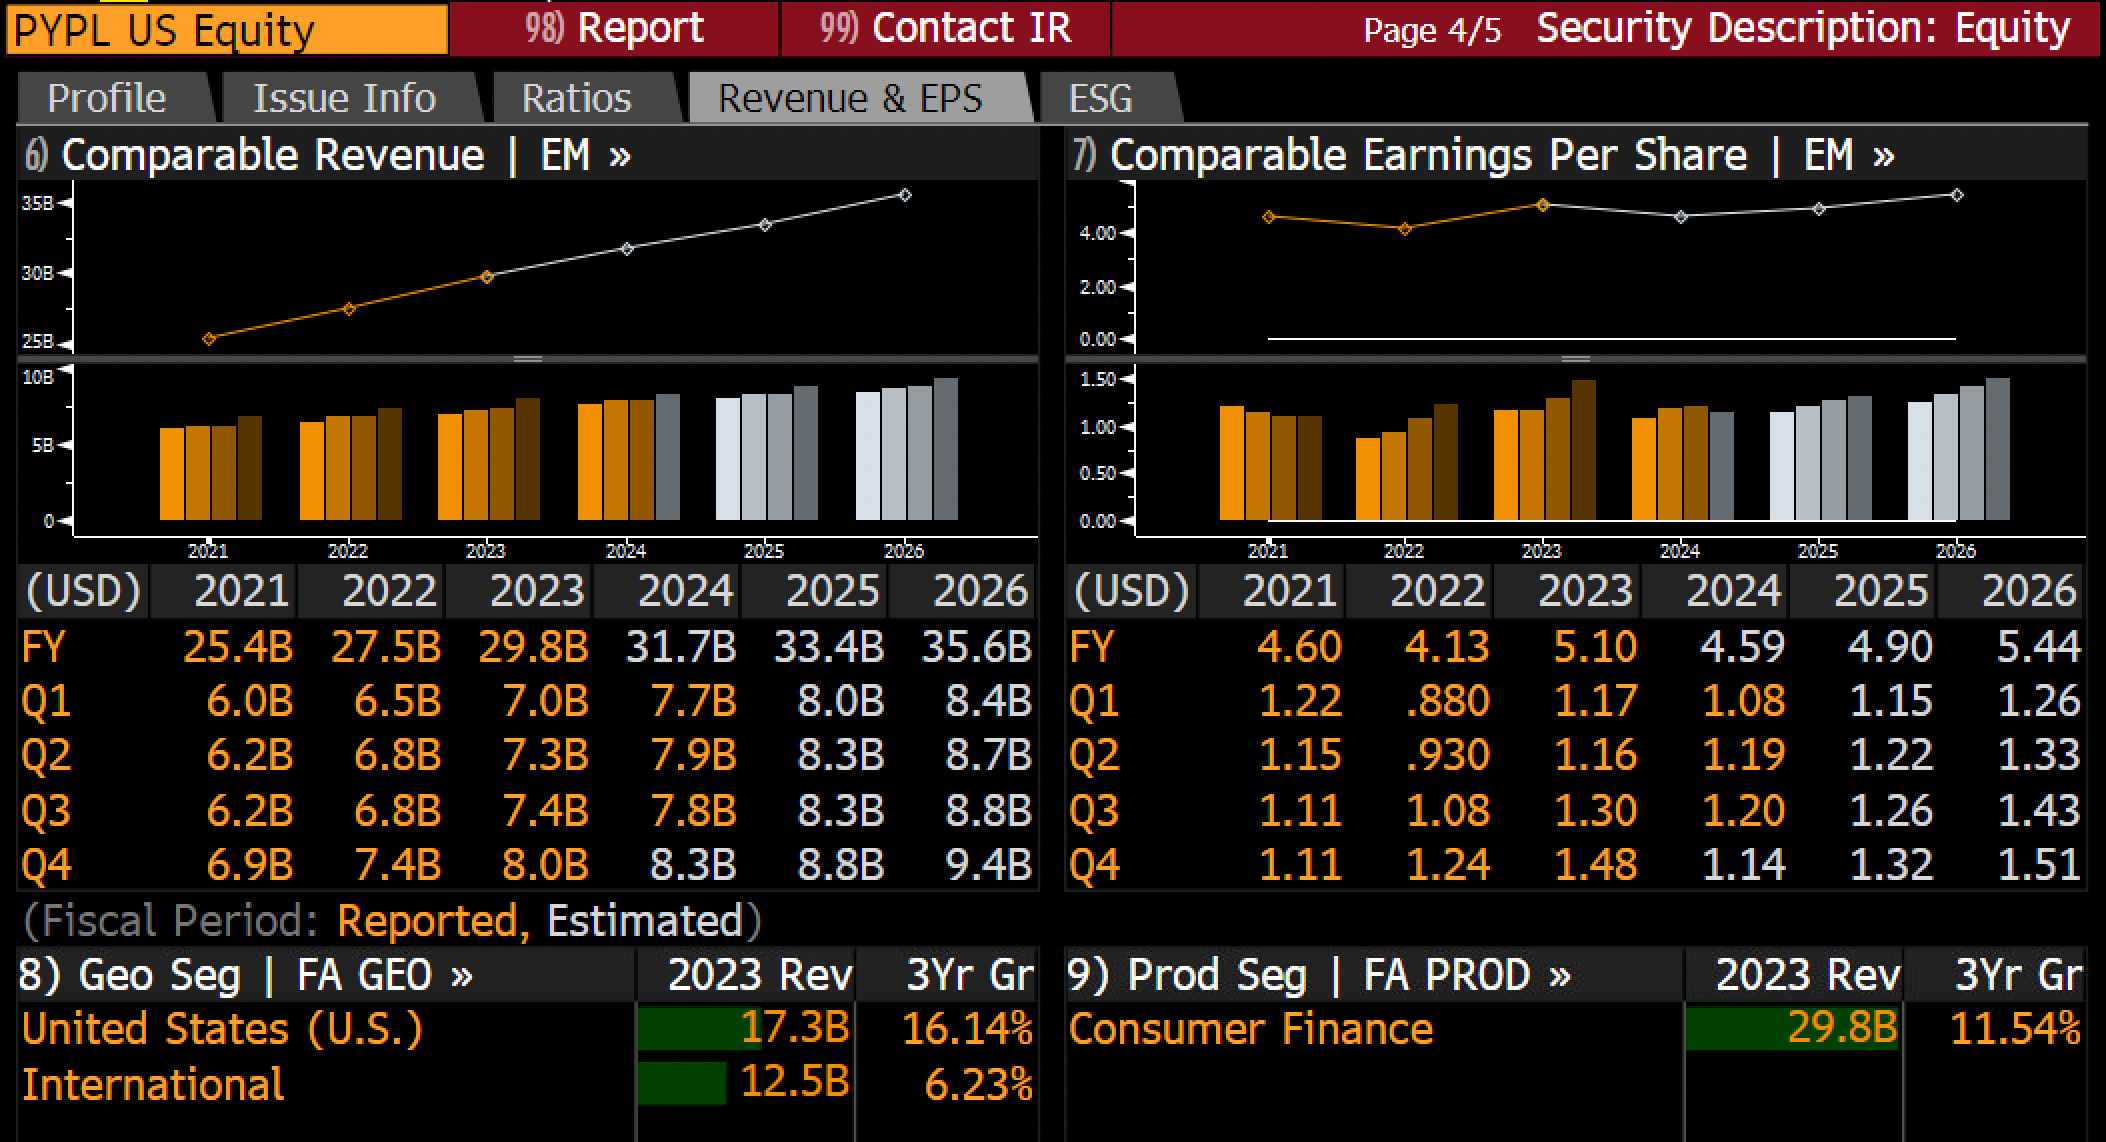The width and height of the screenshot is (2106, 1142).
Task: Select FY 2024 revenue estimate 31.7B
Action: point(682,647)
